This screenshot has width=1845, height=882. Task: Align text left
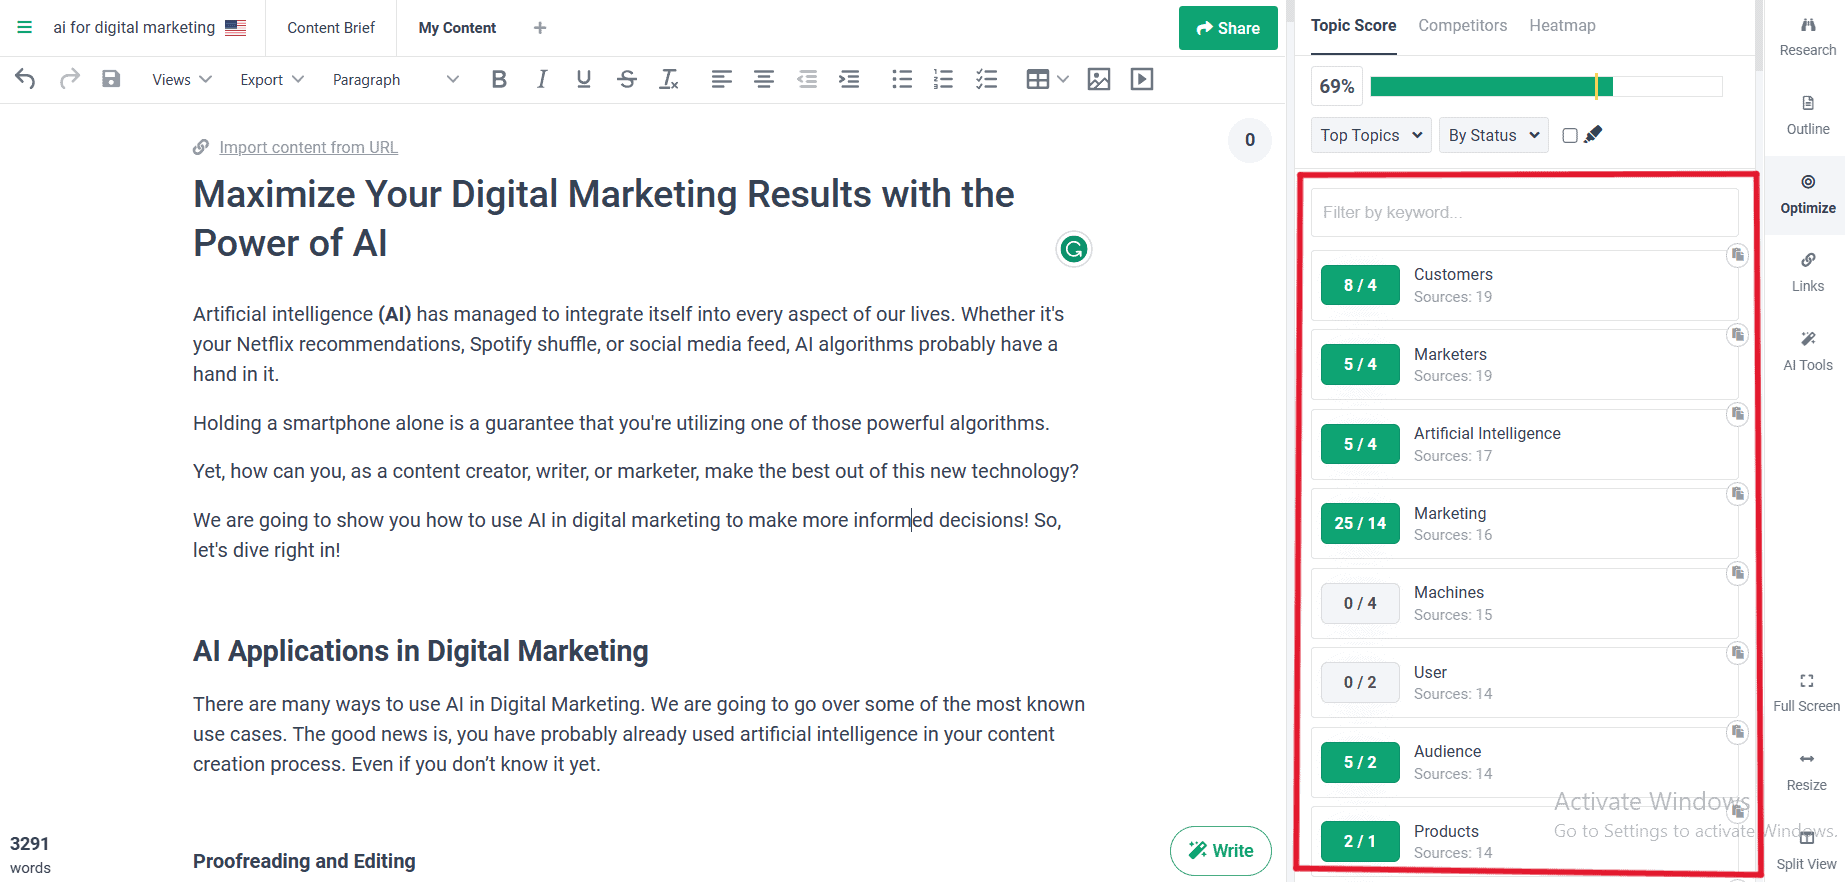[721, 79]
